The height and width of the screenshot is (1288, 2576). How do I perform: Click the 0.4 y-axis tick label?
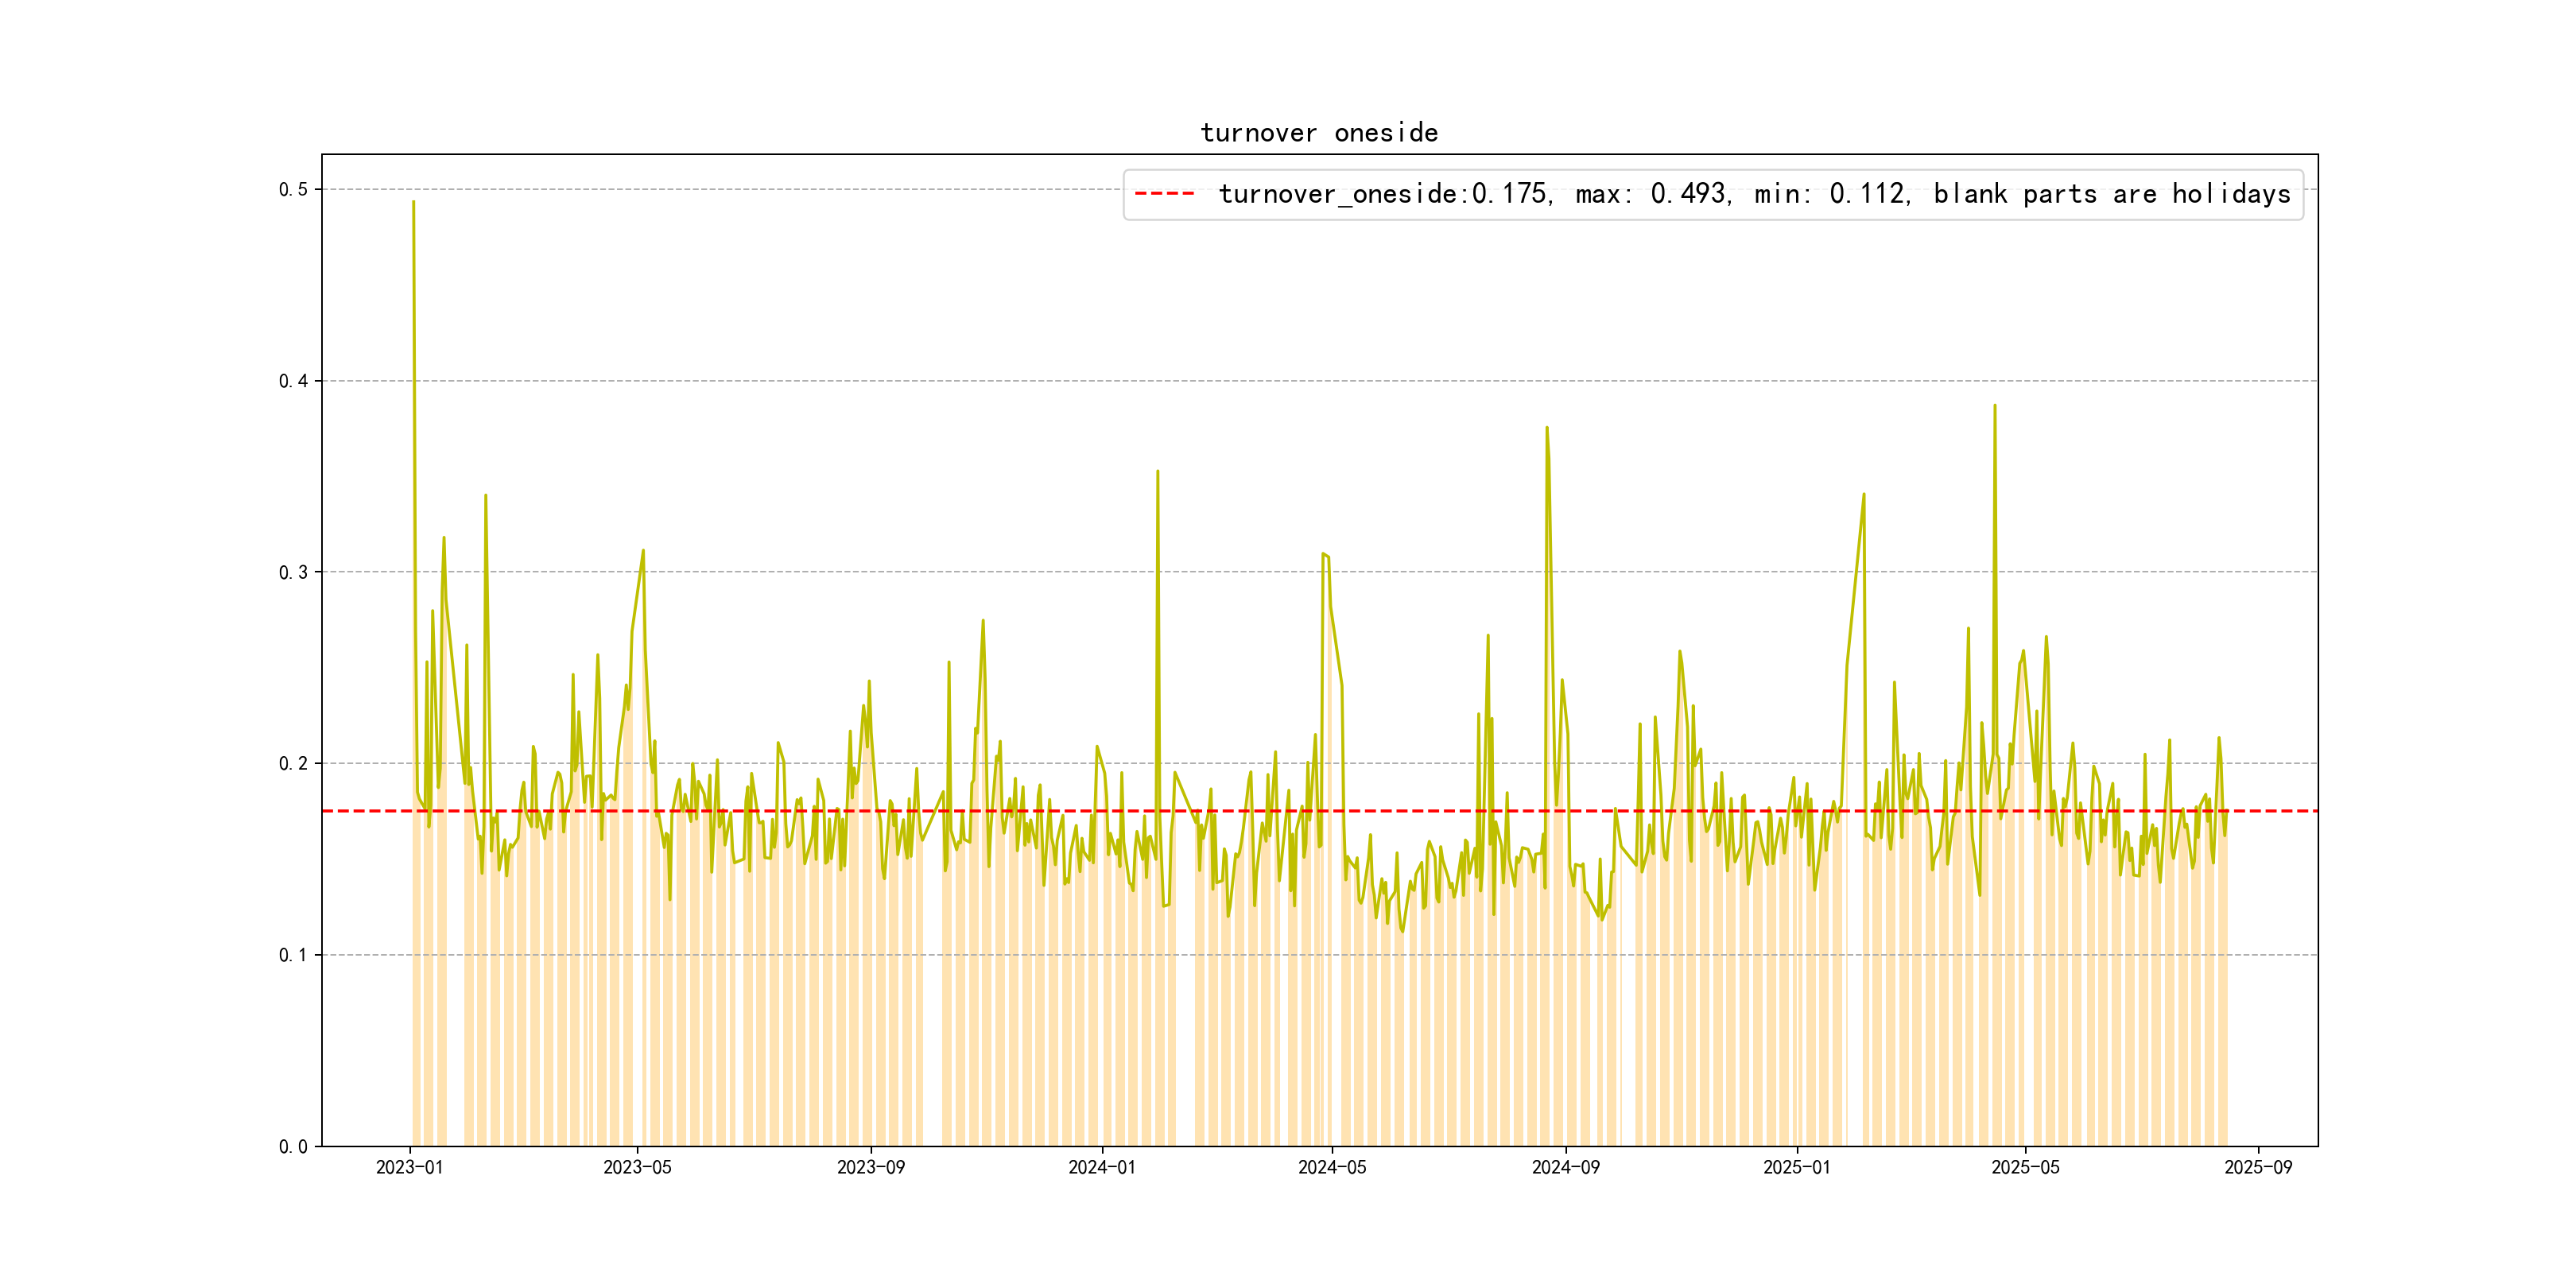[293, 381]
